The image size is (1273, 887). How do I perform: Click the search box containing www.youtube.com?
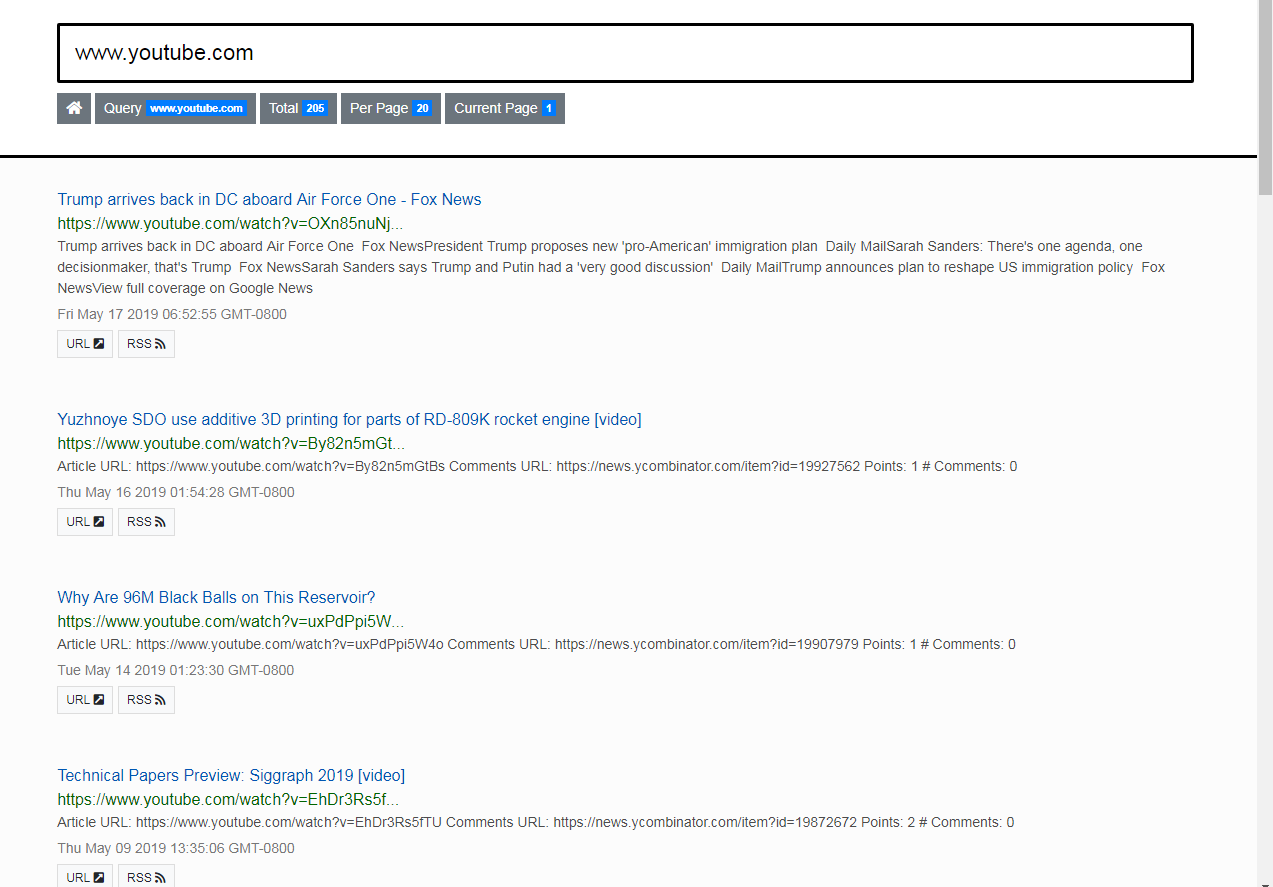point(625,53)
